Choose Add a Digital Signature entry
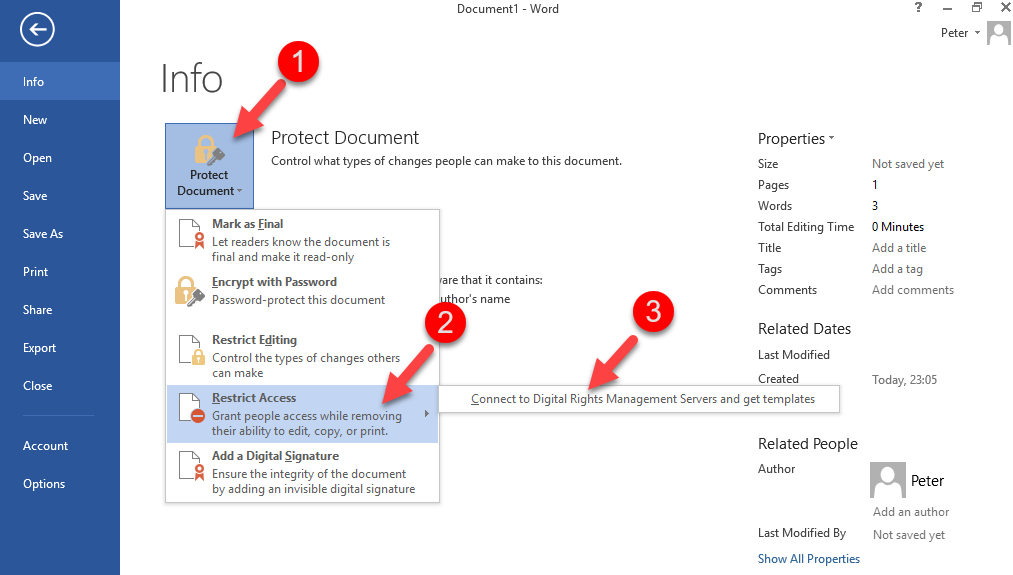Screen dimensions: 1013x575 tap(302, 472)
